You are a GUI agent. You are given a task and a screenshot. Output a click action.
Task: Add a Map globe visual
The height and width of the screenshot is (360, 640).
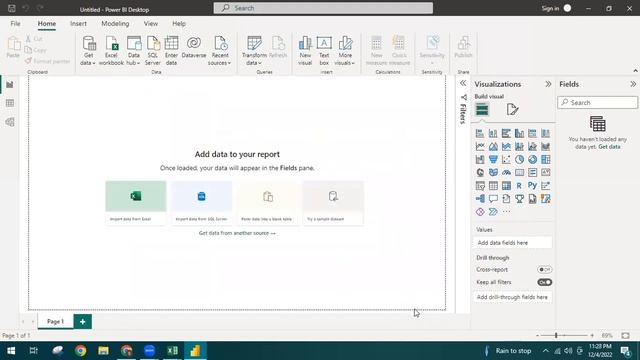click(x=480, y=172)
